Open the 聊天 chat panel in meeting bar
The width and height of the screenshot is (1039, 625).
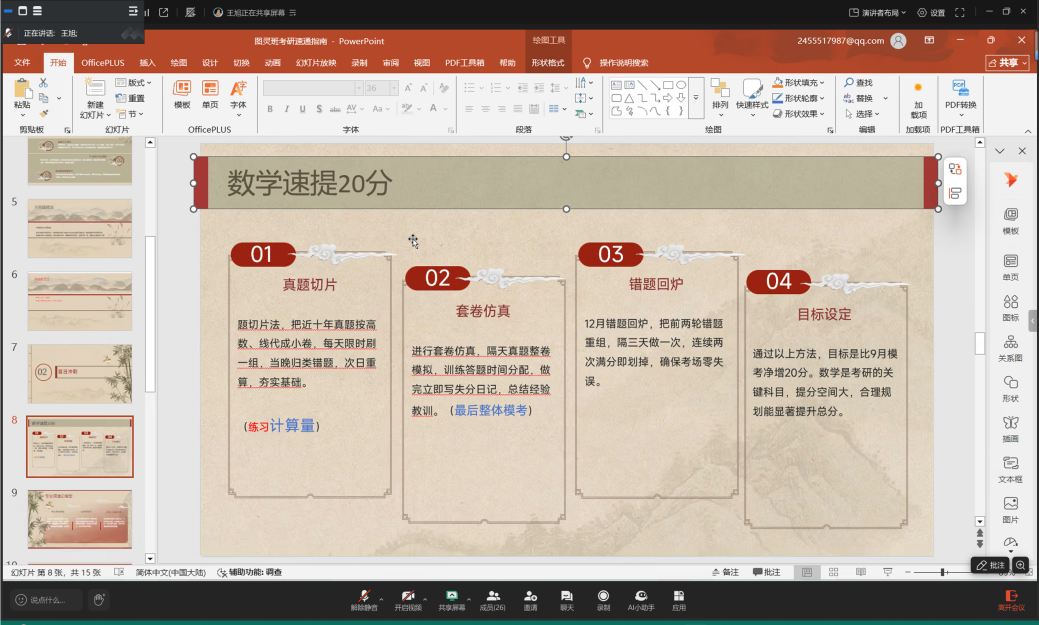click(x=567, y=600)
